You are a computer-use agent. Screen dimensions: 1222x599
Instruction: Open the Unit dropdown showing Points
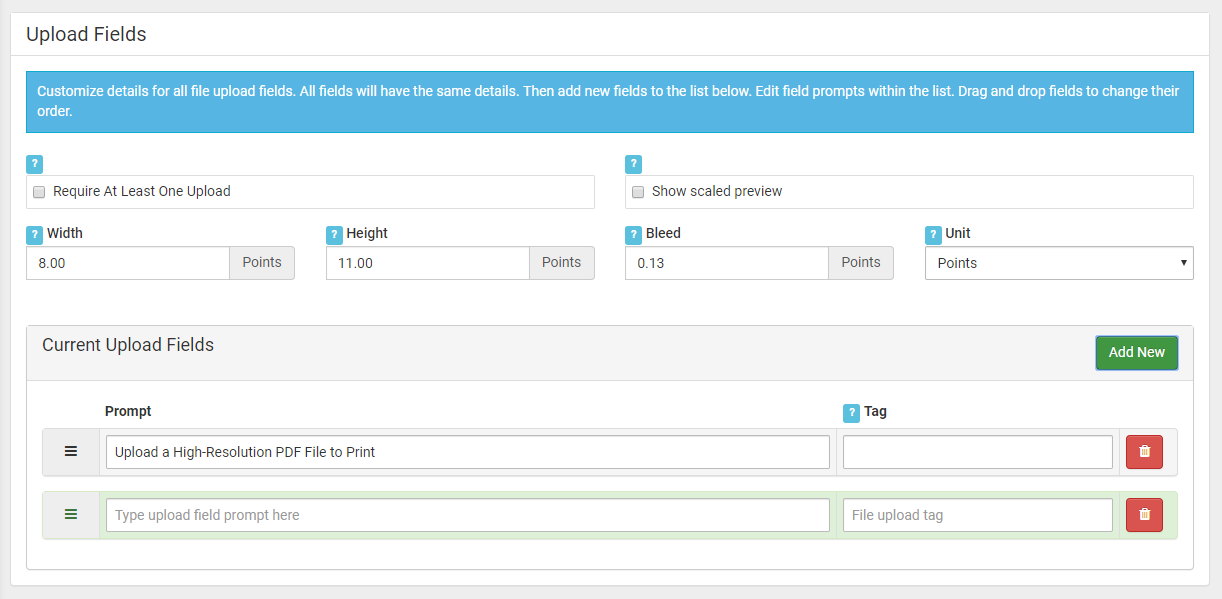point(1059,263)
